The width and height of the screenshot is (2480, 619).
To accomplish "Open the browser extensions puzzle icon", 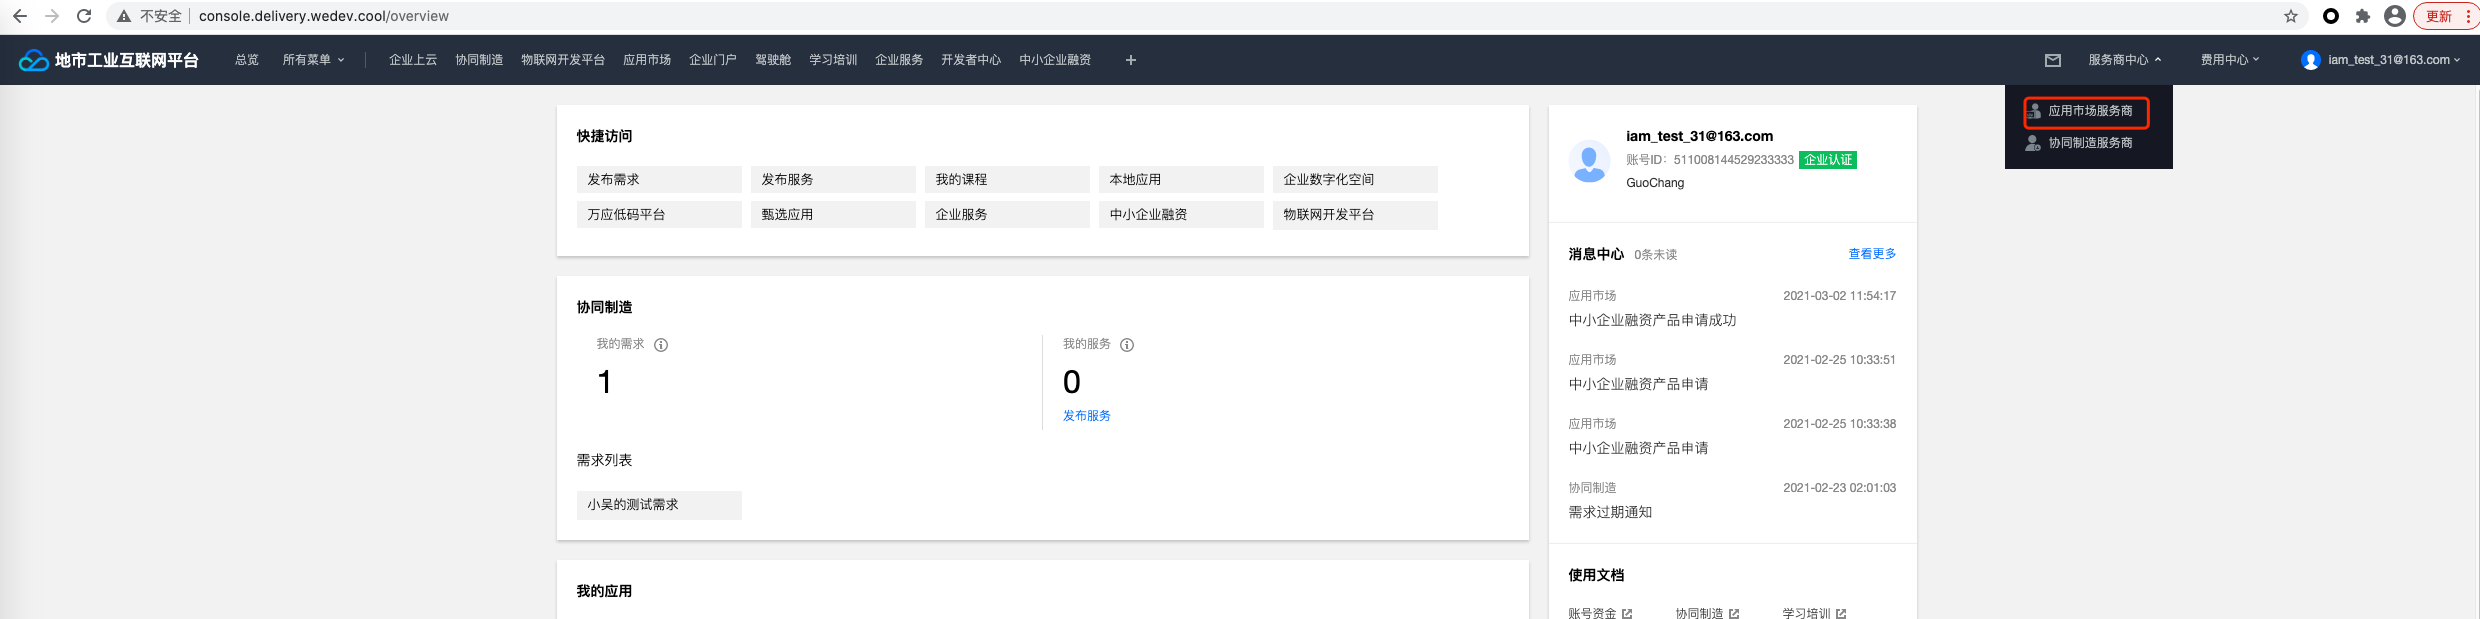I will click(x=2363, y=16).
